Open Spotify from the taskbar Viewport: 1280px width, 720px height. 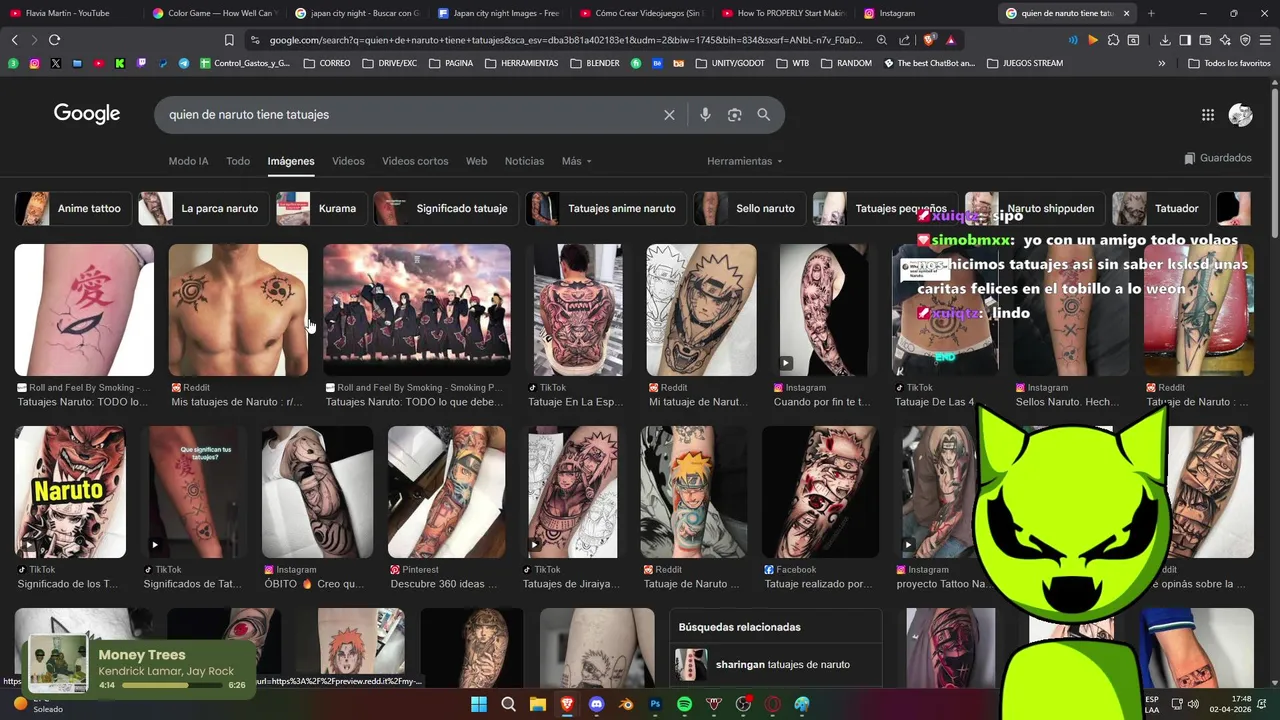[x=684, y=704]
